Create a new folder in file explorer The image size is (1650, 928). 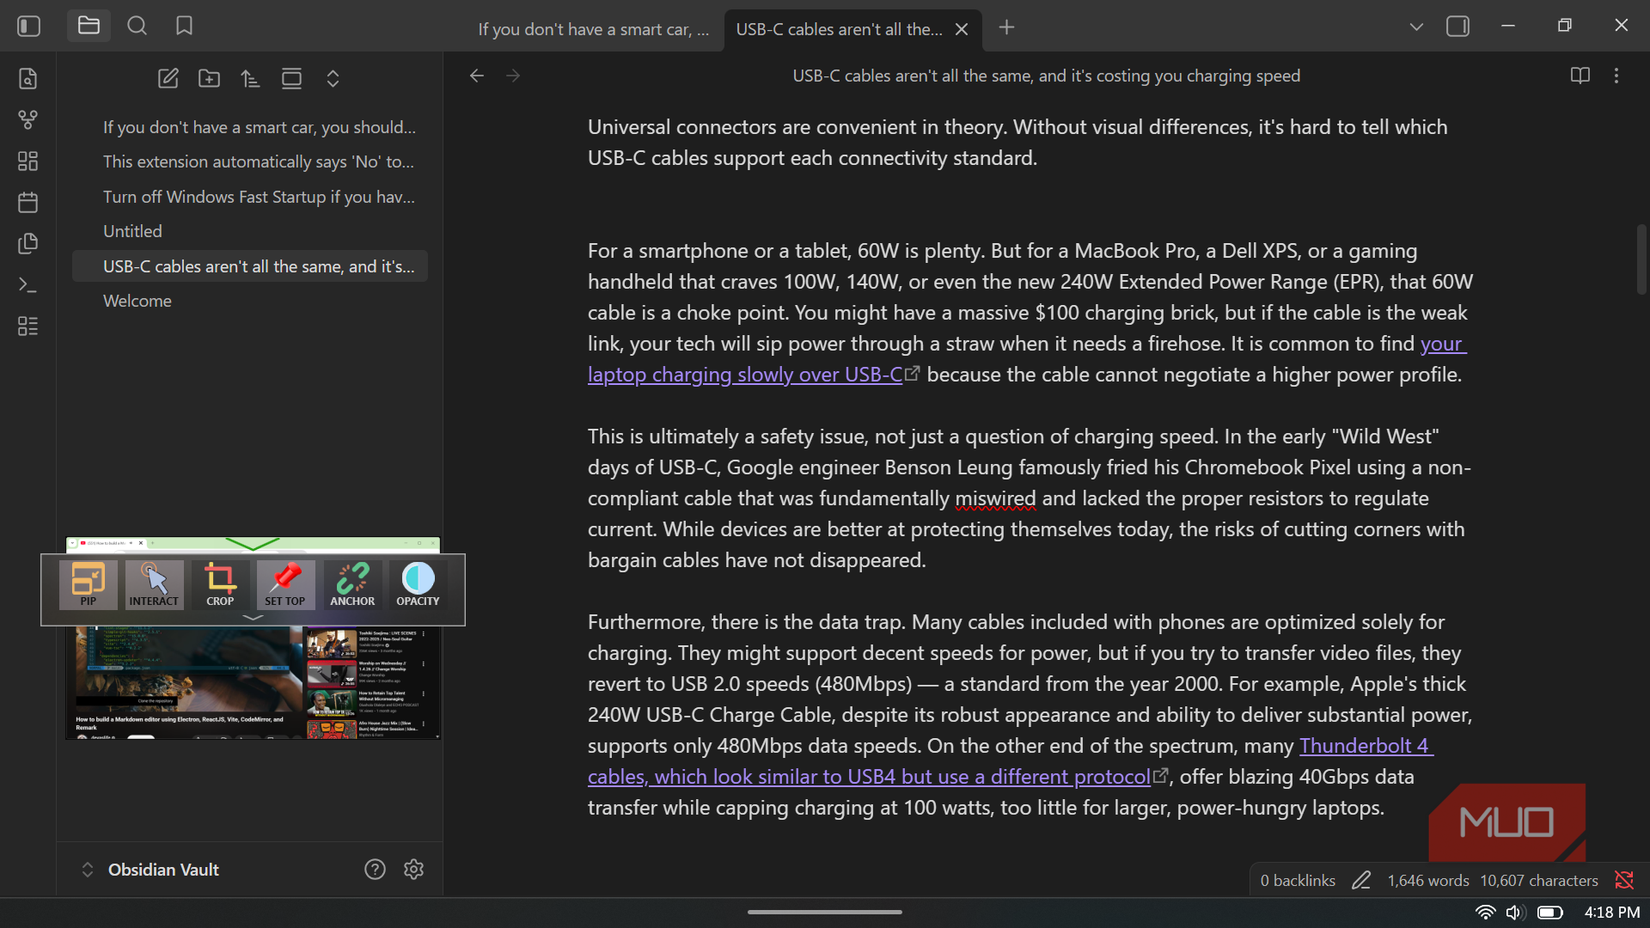(209, 79)
